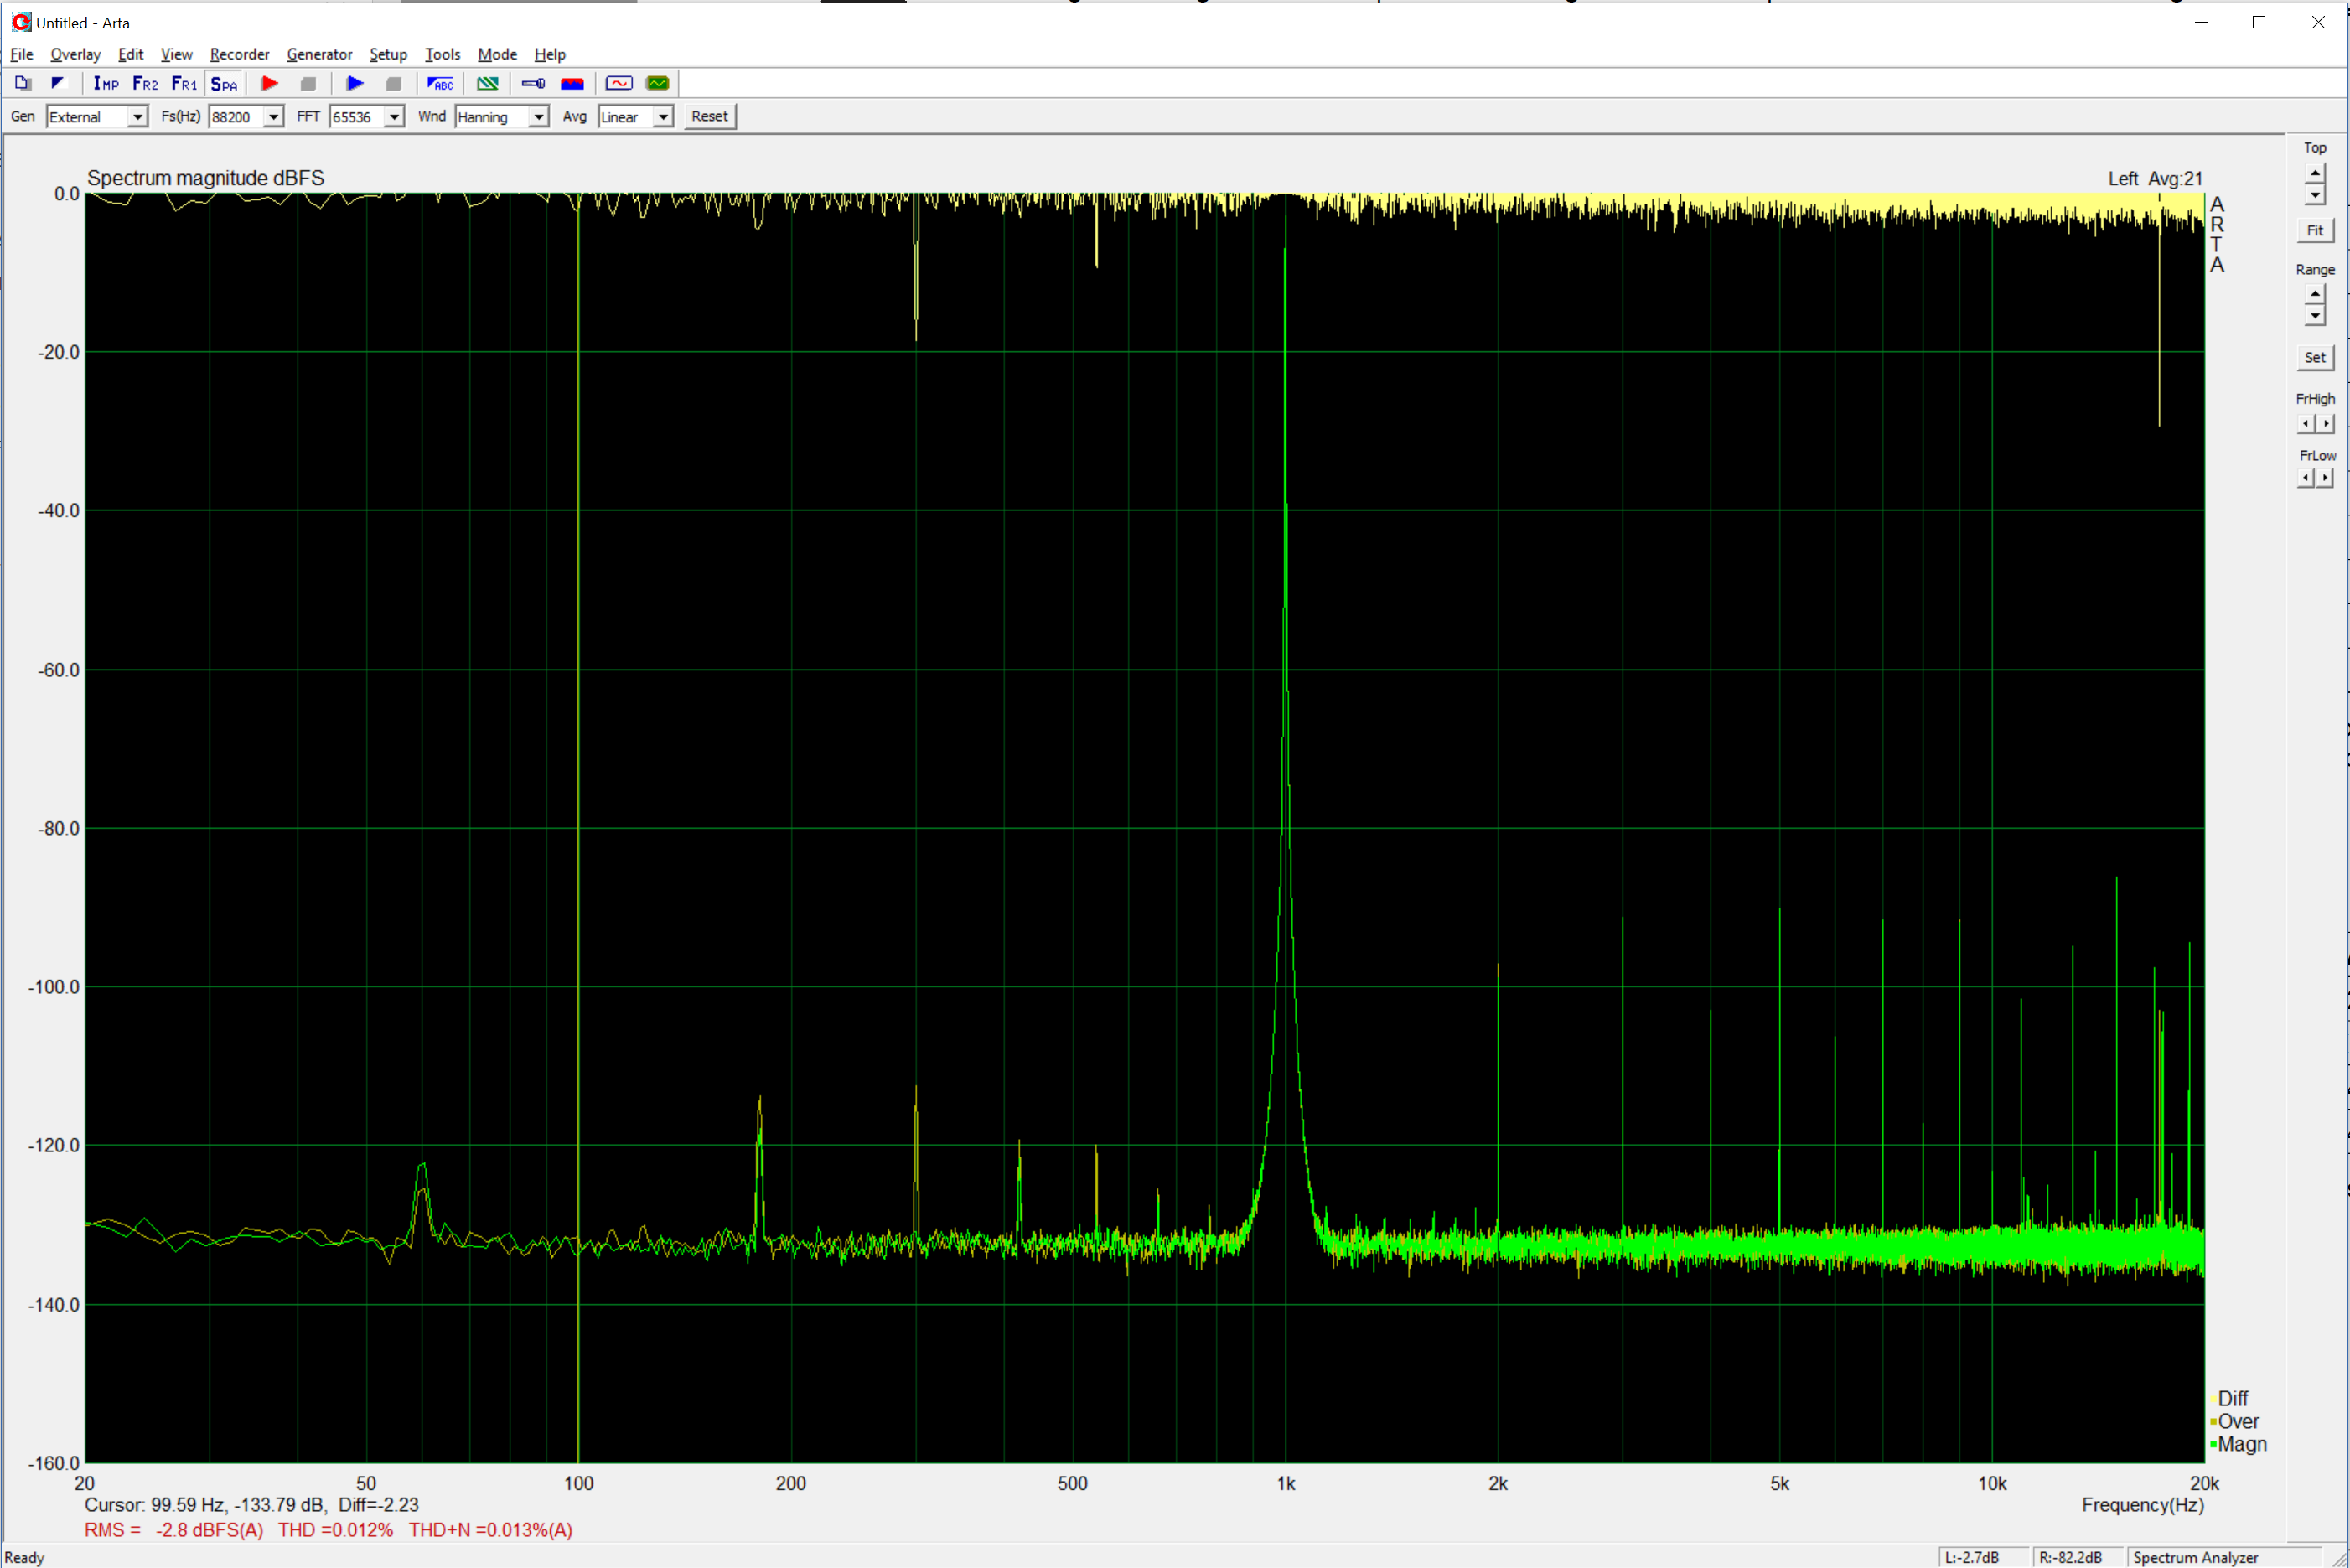Switch to IMP impulse response mode
2350x1568 pixels.
point(106,84)
